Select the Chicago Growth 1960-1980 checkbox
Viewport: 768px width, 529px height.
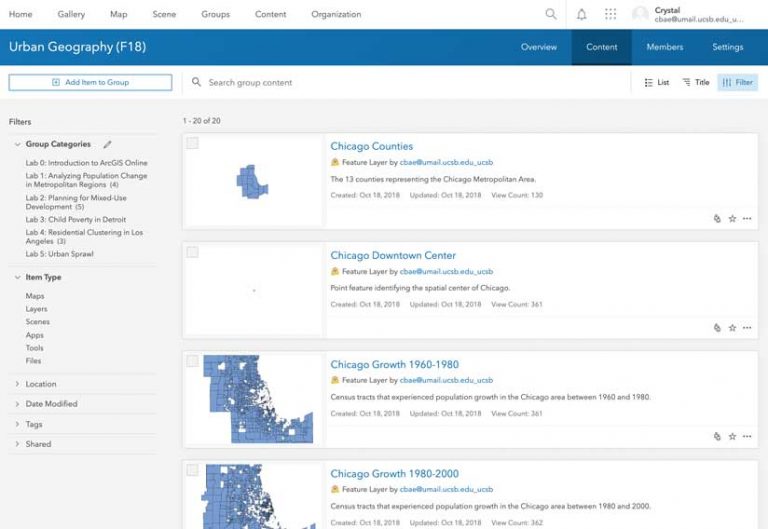(x=192, y=361)
